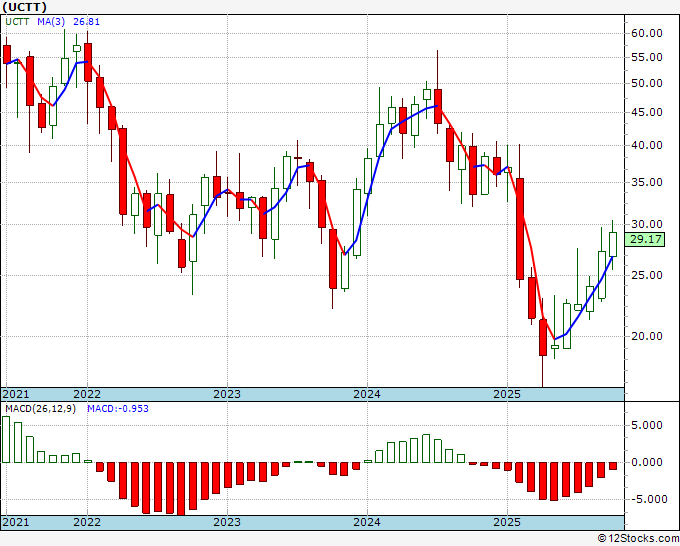Click 2023 on the MACD timeline
The image size is (680, 546).
point(227,523)
